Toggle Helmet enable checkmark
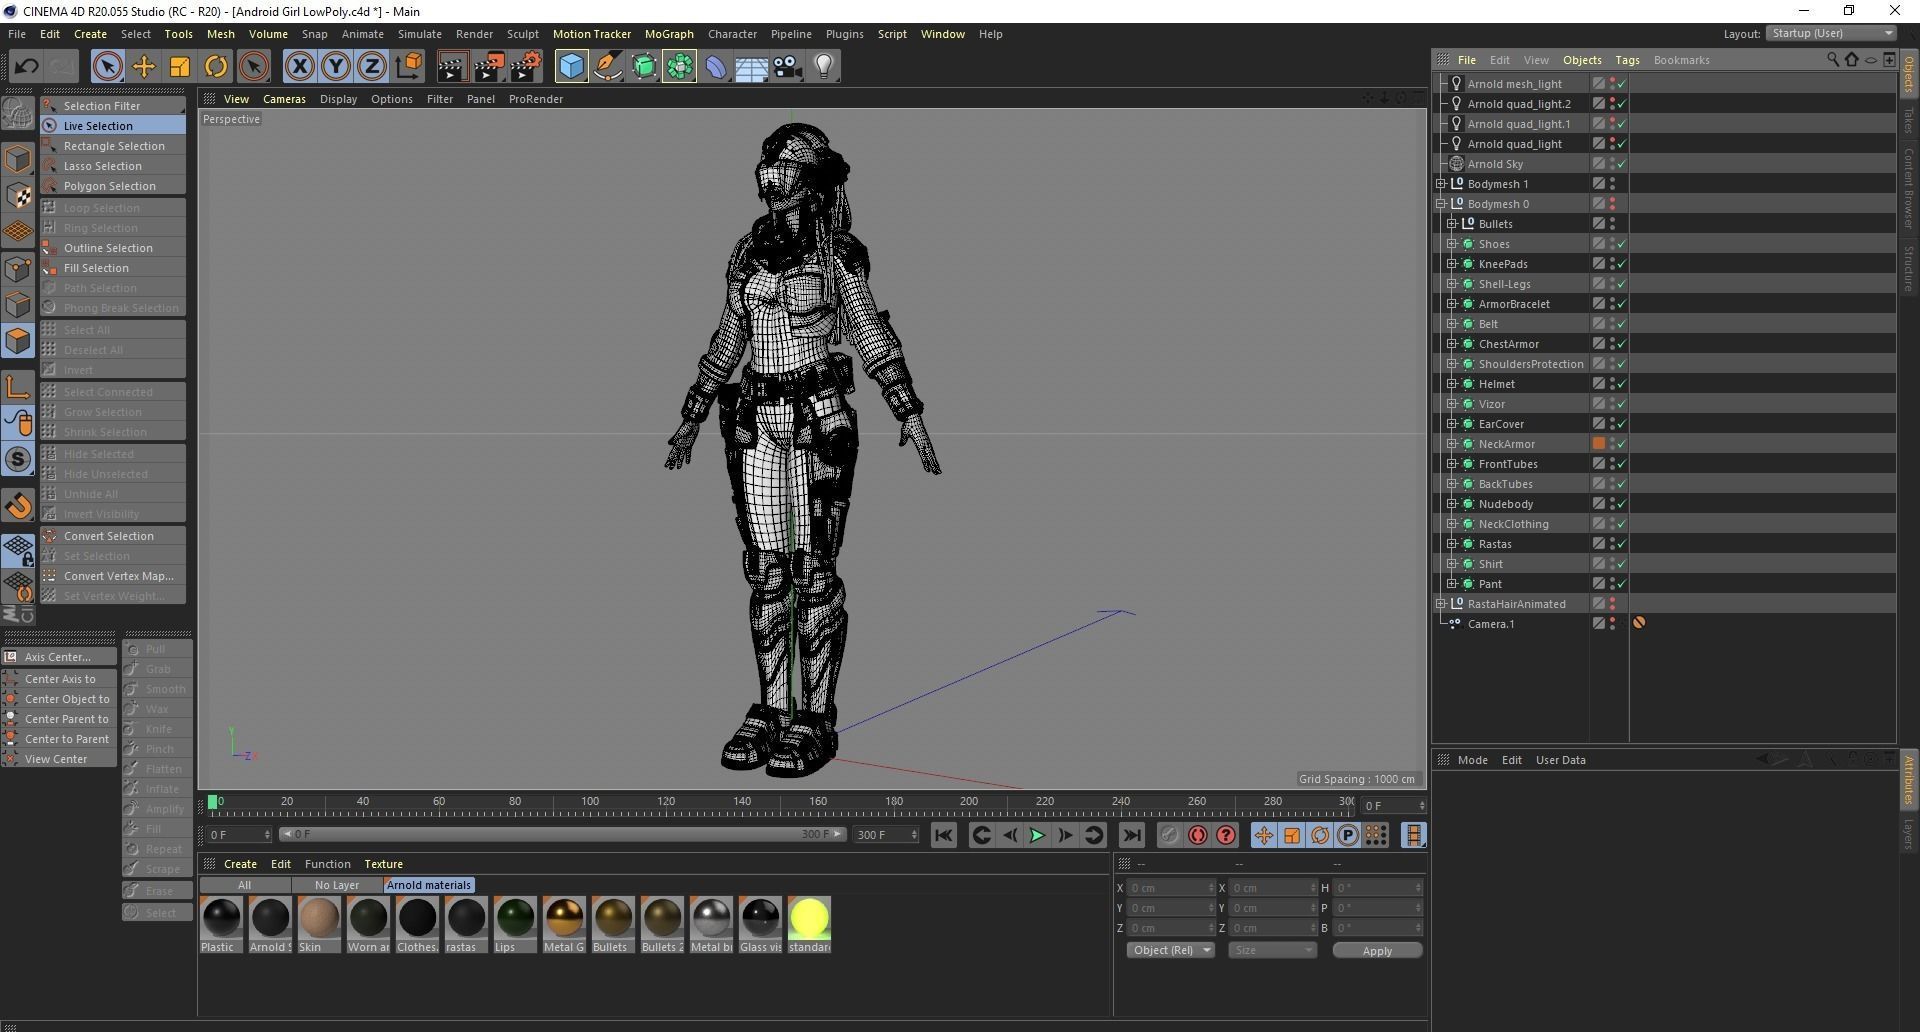 point(1621,384)
